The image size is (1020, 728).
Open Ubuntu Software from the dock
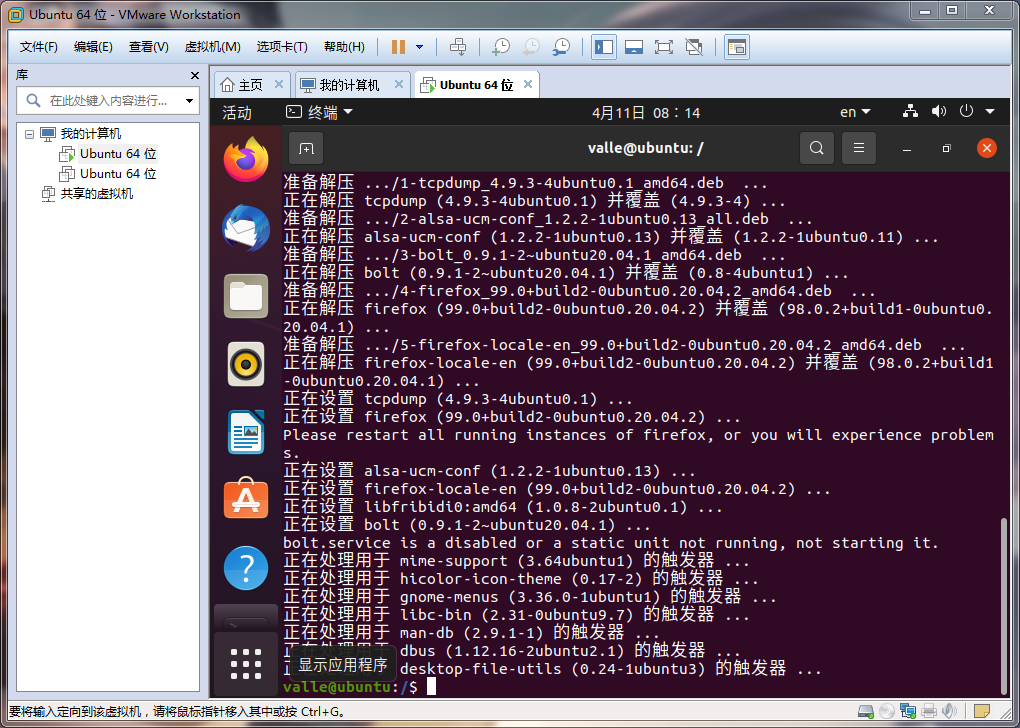[x=246, y=498]
